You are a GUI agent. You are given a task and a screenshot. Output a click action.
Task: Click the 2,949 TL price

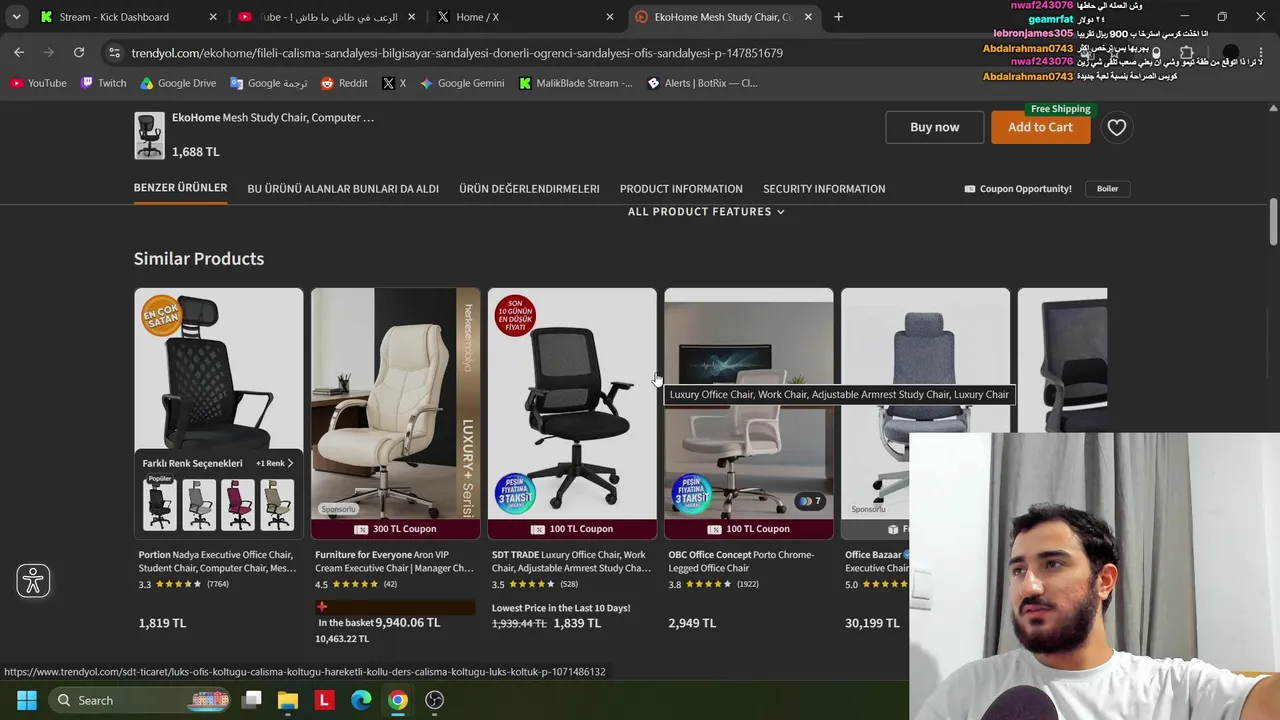[692, 623]
